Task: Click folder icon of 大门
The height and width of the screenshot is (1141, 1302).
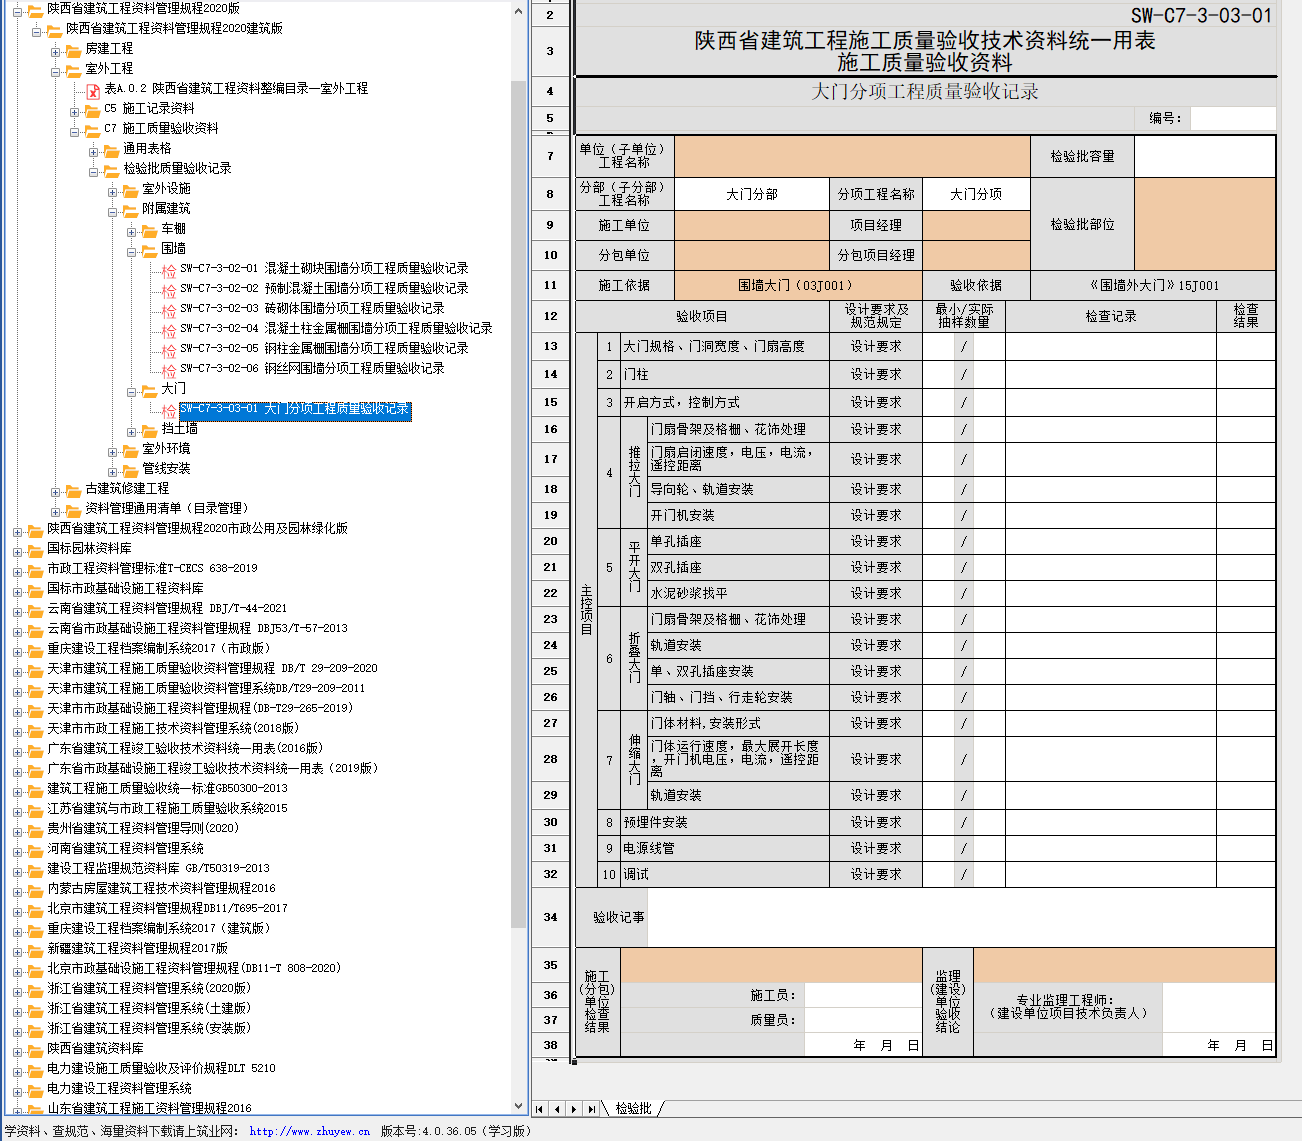Action: tap(149, 389)
